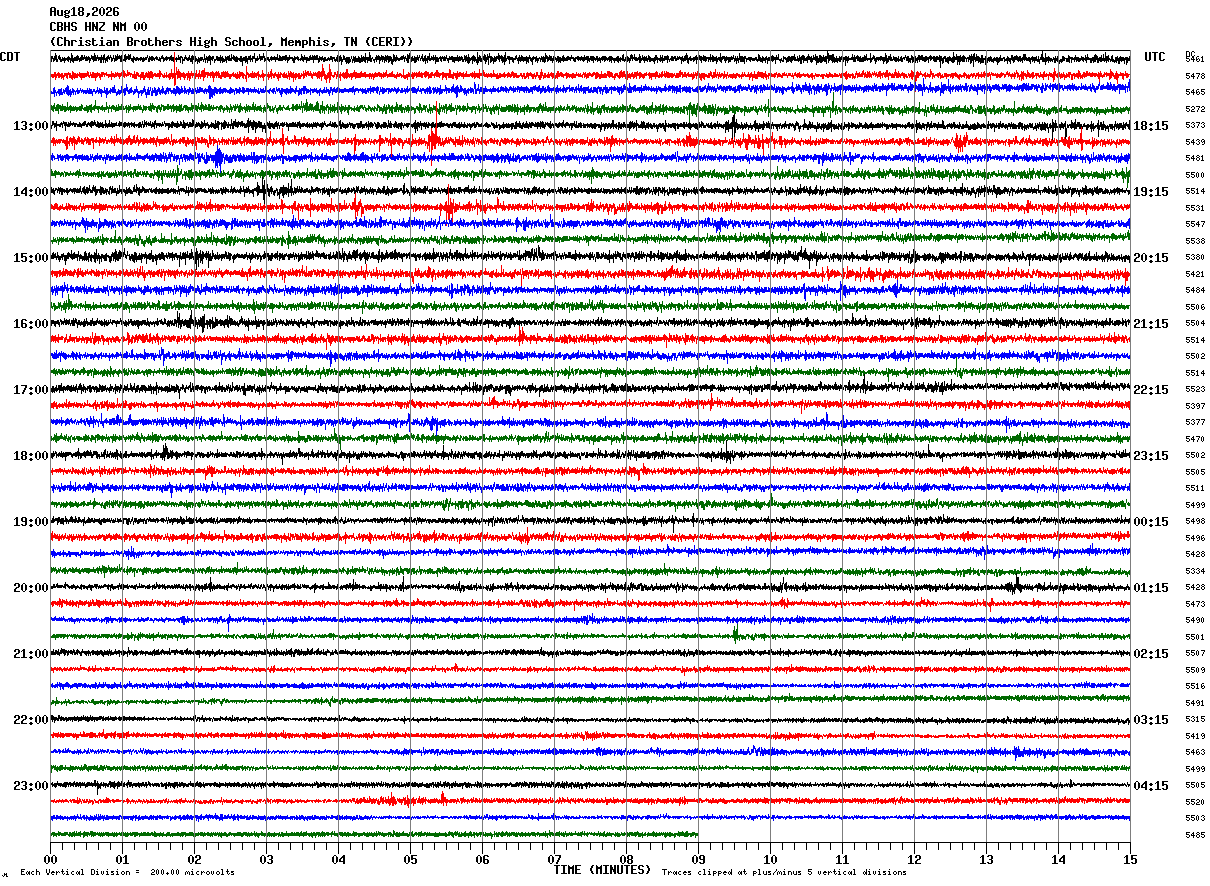1210x886 pixels.
Task: Click the '01:15' UTC time label
Action: click(x=1150, y=588)
